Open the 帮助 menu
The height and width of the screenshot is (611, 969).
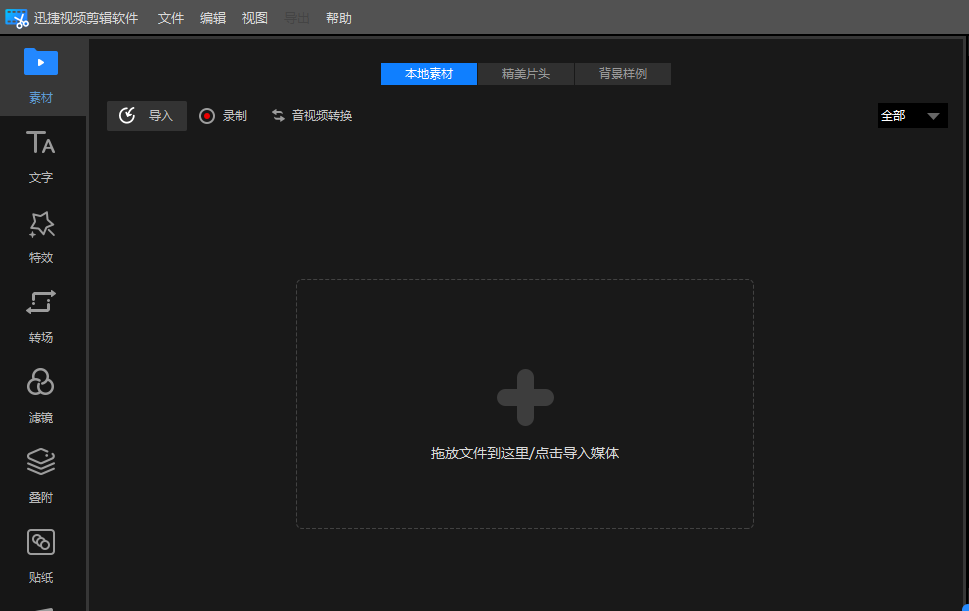339,19
